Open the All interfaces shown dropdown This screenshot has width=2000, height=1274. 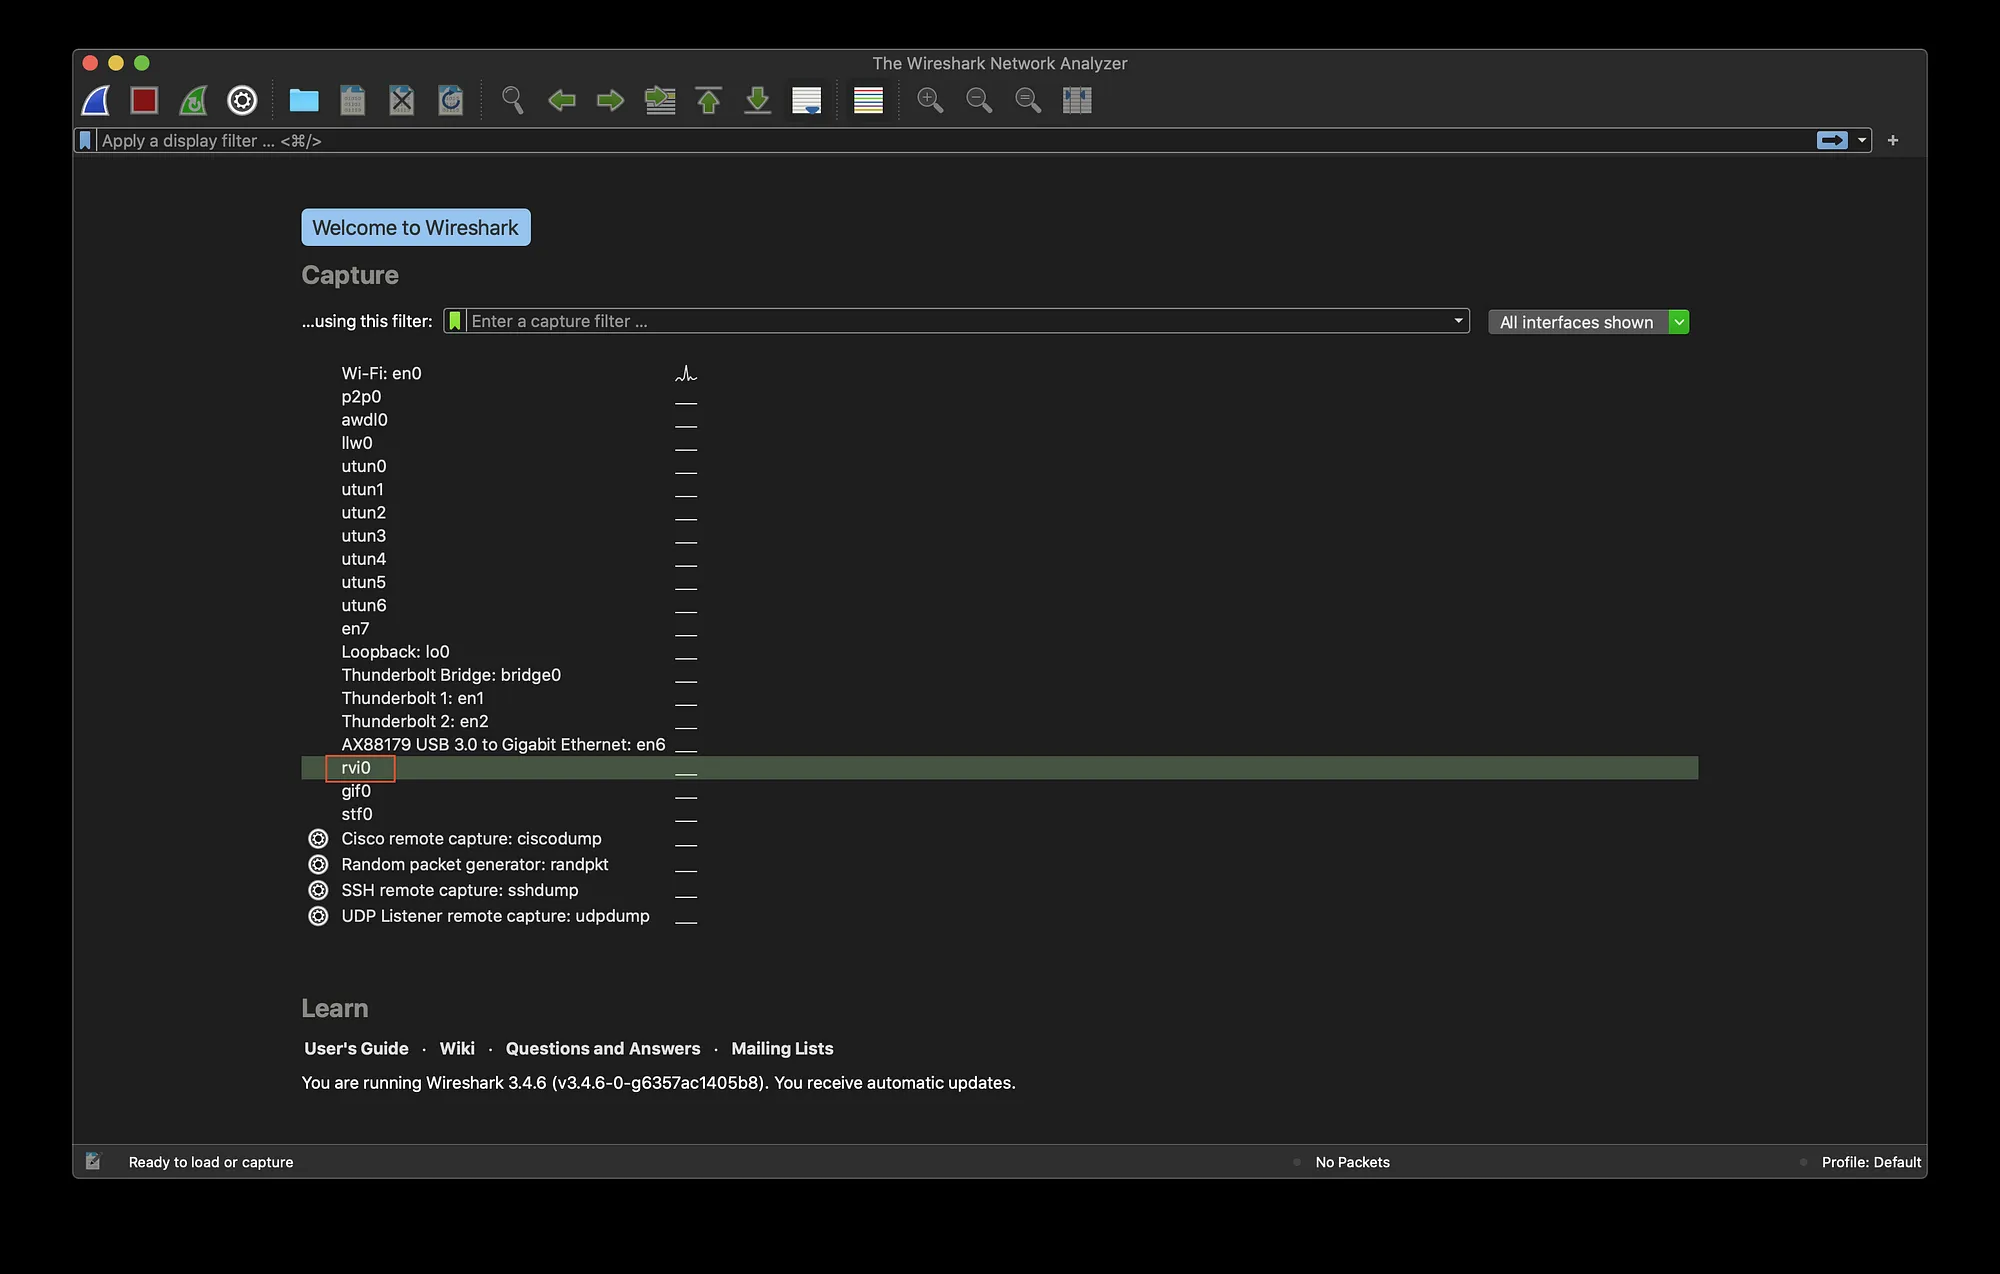1588,321
